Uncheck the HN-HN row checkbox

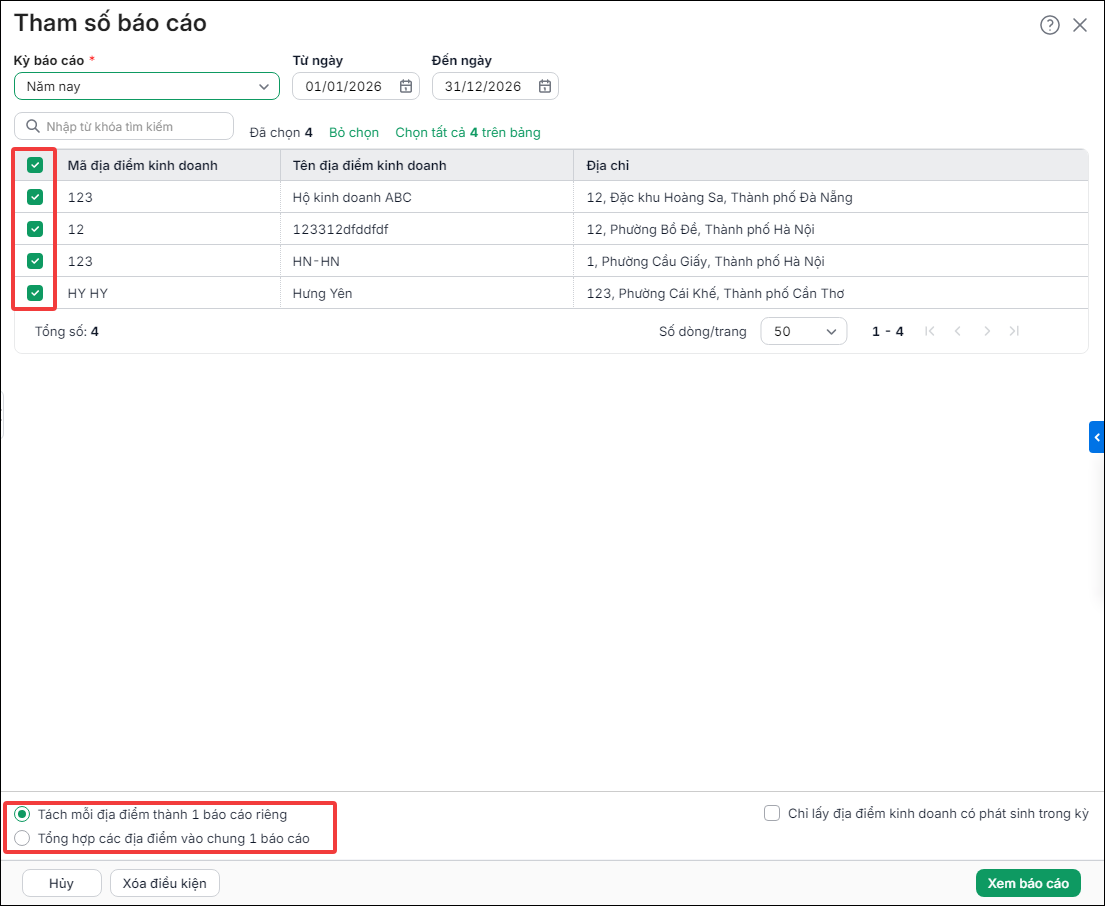35,261
